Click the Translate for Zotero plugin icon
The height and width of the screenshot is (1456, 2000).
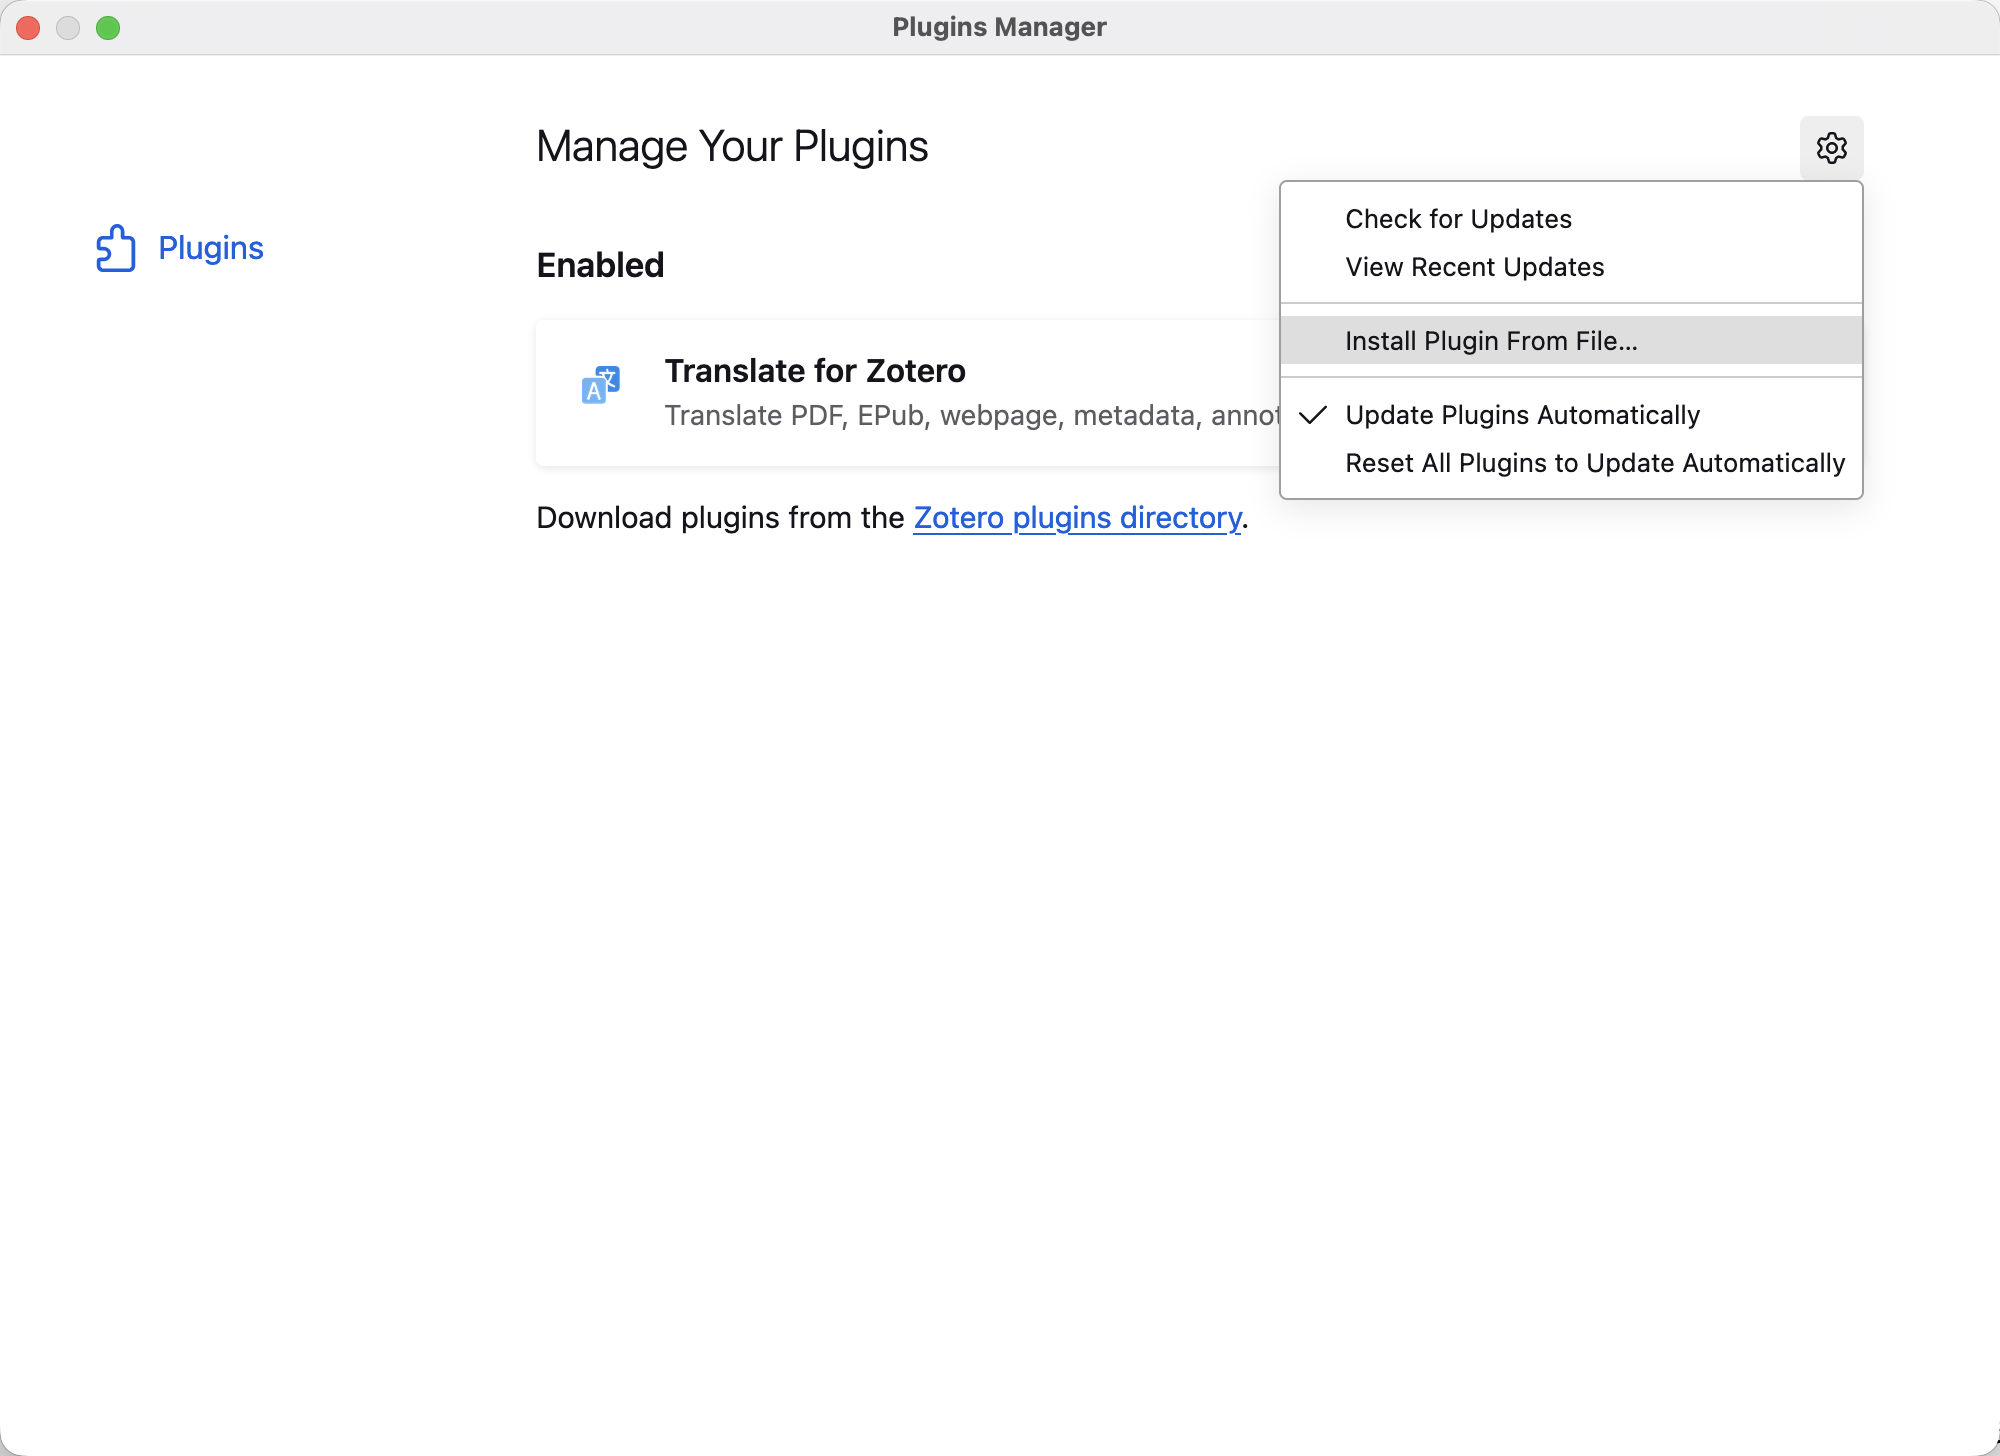601,385
